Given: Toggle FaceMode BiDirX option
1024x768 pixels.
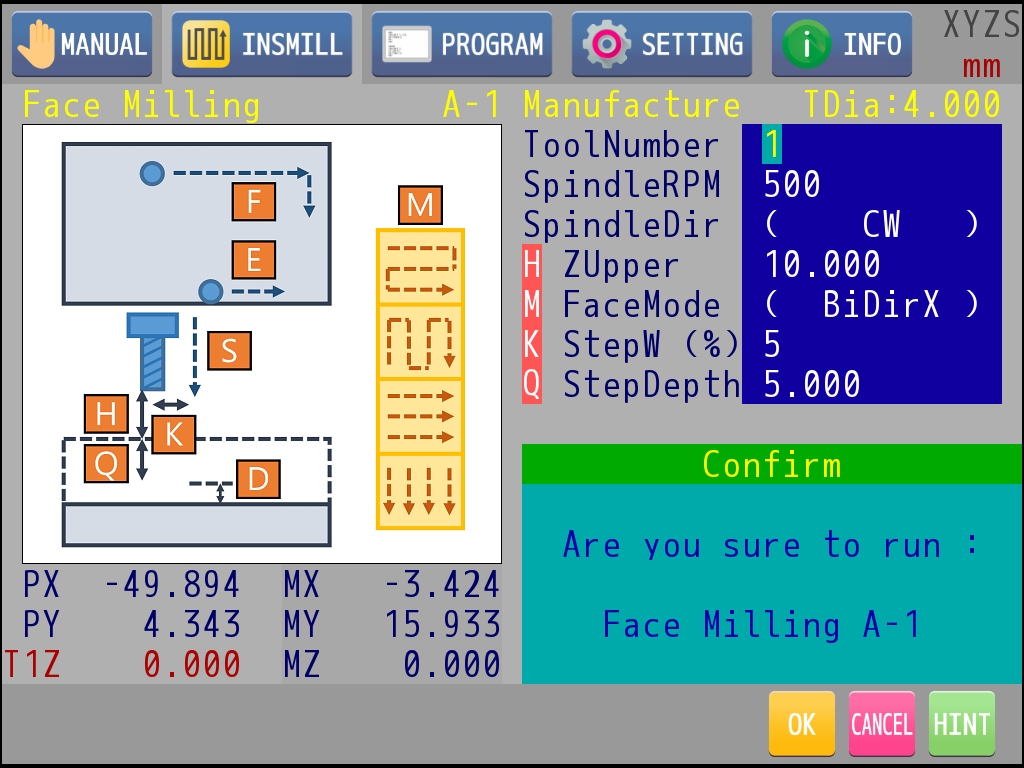Looking at the screenshot, I should [871, 305].
